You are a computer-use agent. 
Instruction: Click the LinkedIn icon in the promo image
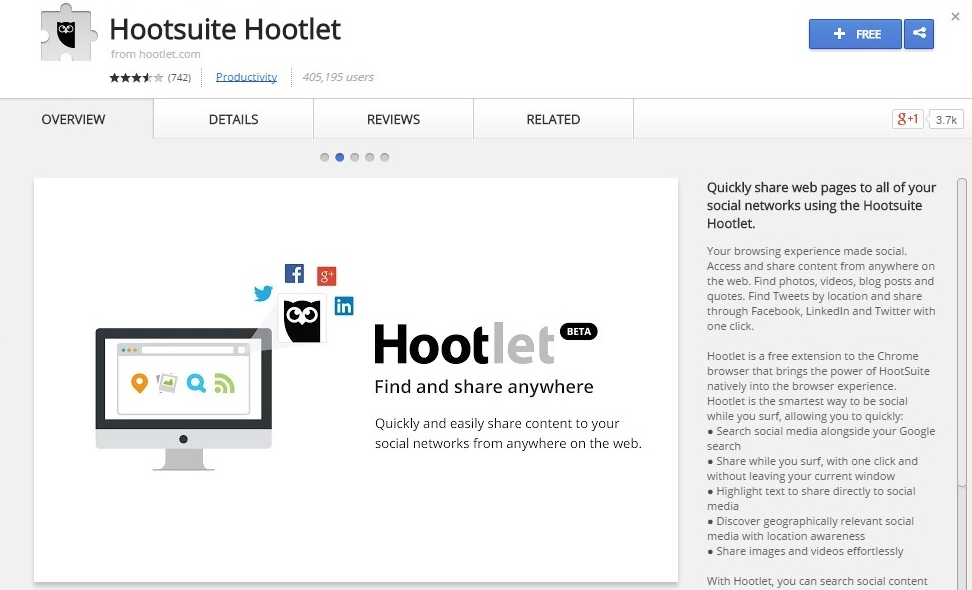(344, 306)
